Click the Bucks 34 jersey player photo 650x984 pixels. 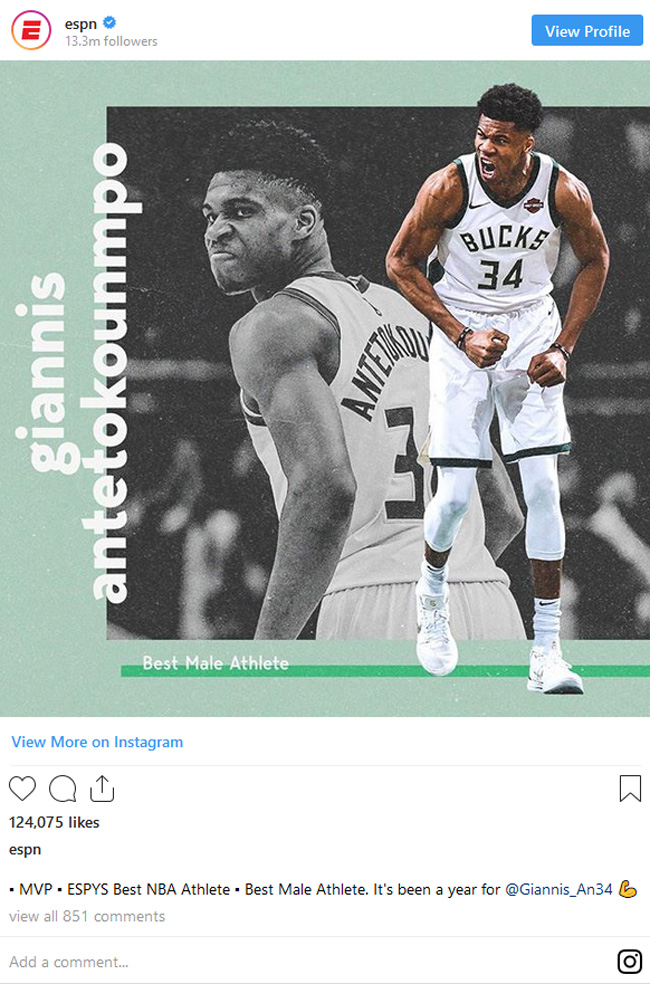(497, 389)
